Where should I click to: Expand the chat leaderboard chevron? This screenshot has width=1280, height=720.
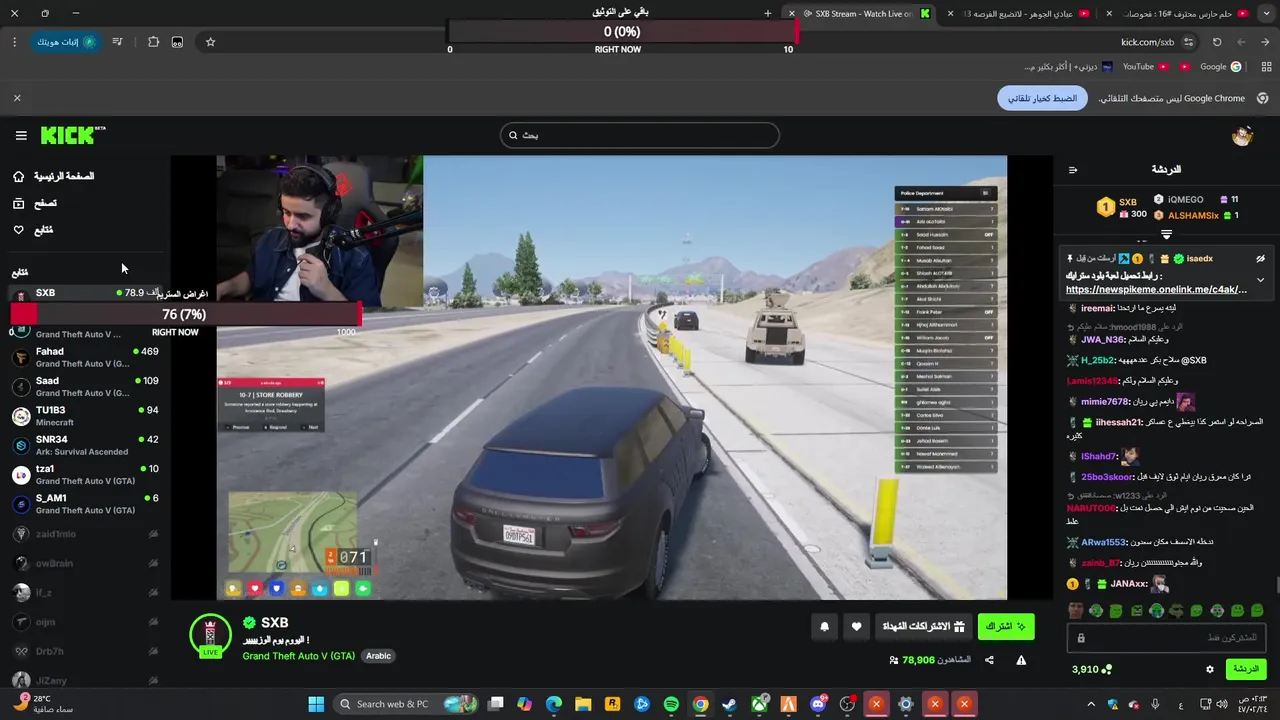[1166, 234]
